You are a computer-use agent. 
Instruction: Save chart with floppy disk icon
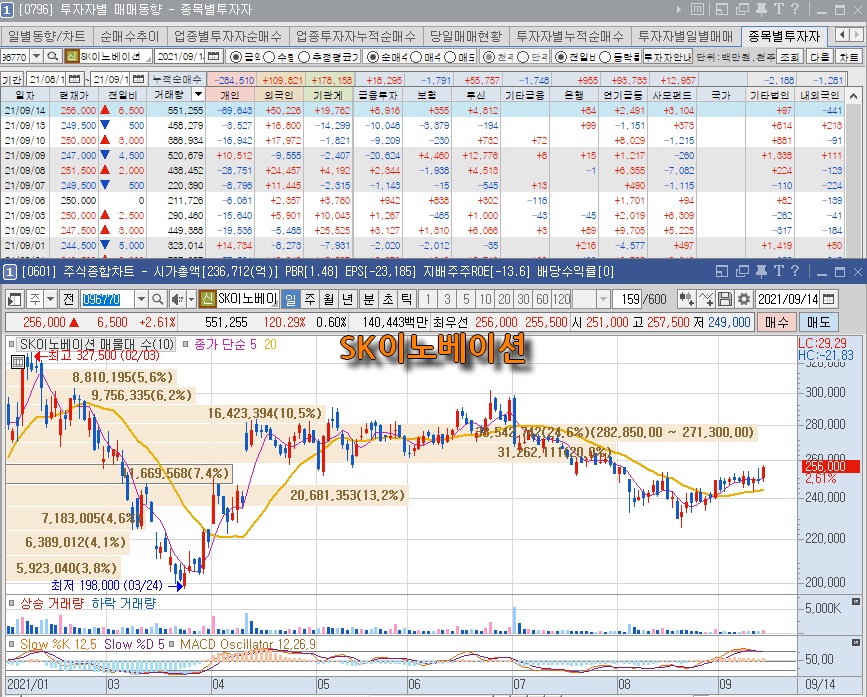tap(724, 300)
